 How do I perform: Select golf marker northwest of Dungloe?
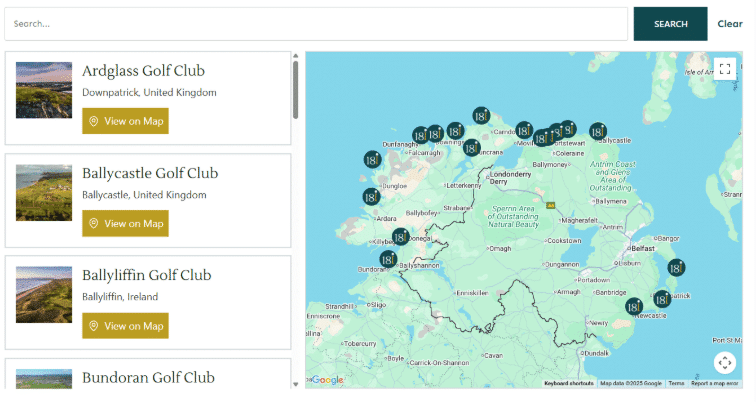point(372,160)
